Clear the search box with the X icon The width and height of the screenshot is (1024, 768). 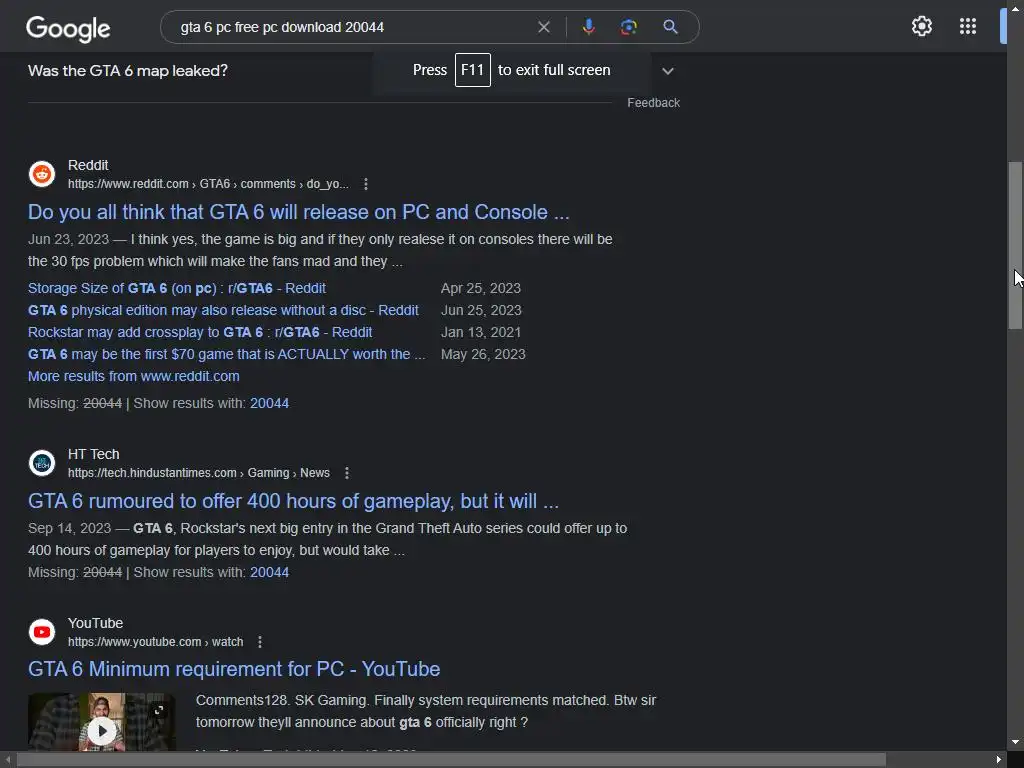point(543,27)
